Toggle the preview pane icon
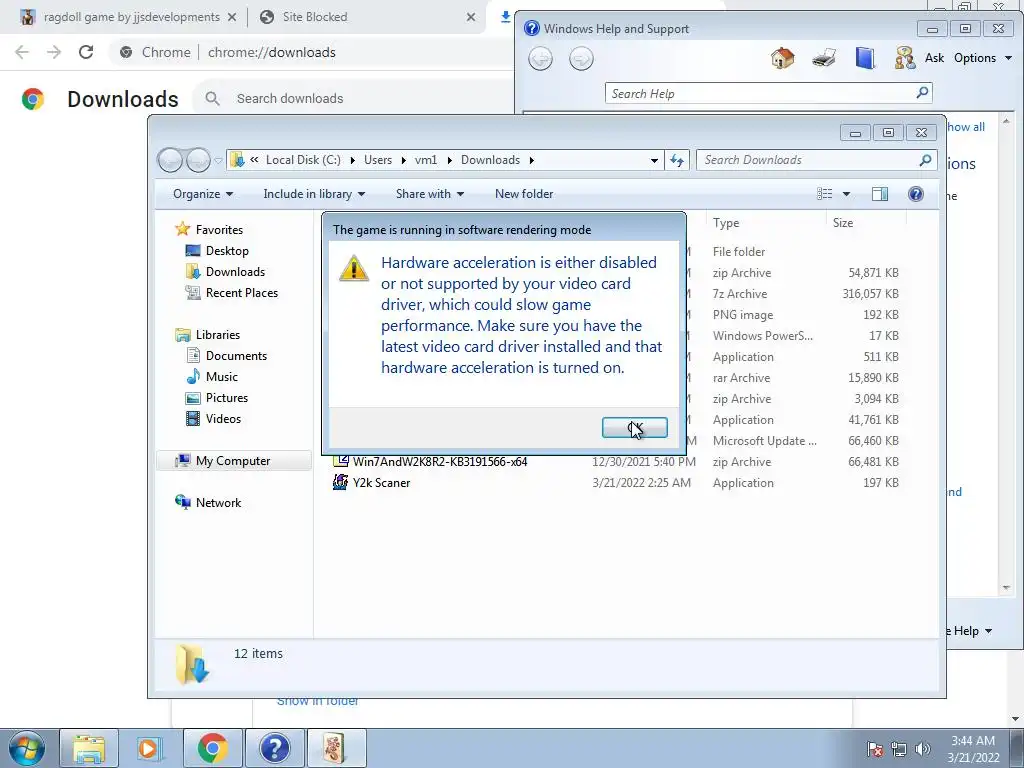Viewport: 1024px width, 768px height. tap(880, 194)
